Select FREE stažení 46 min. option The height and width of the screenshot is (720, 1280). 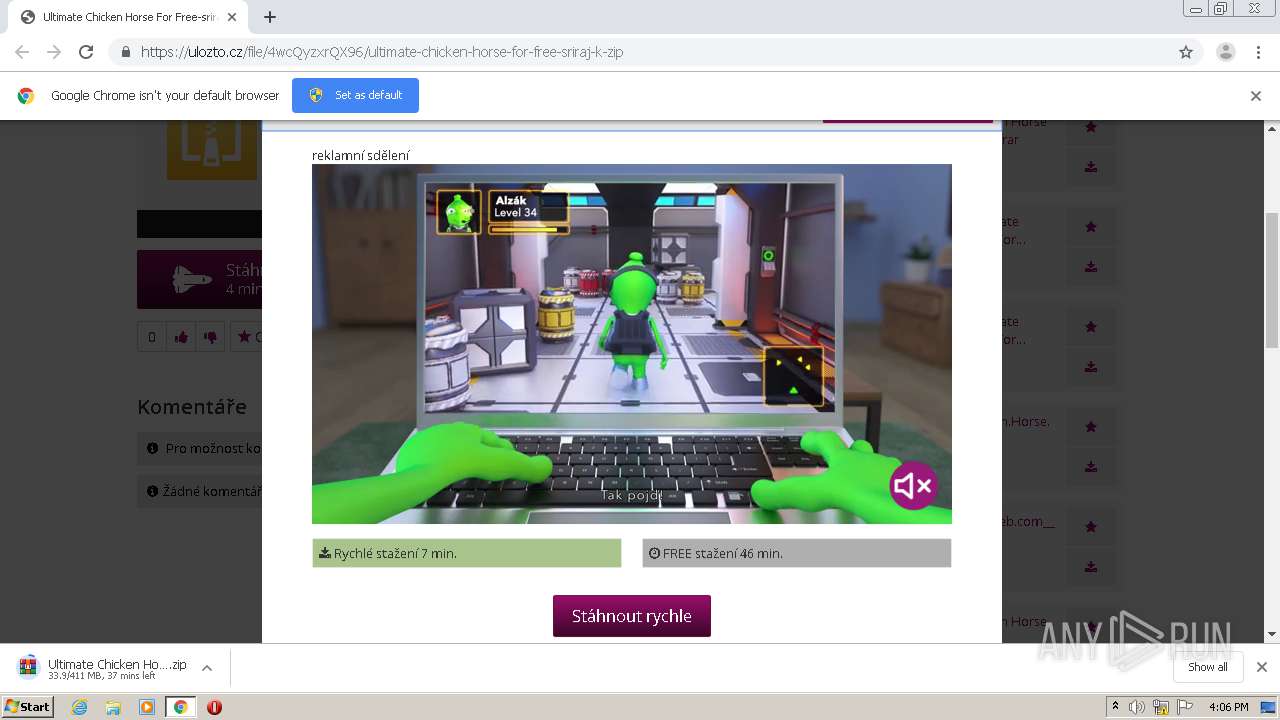[796, 553]
